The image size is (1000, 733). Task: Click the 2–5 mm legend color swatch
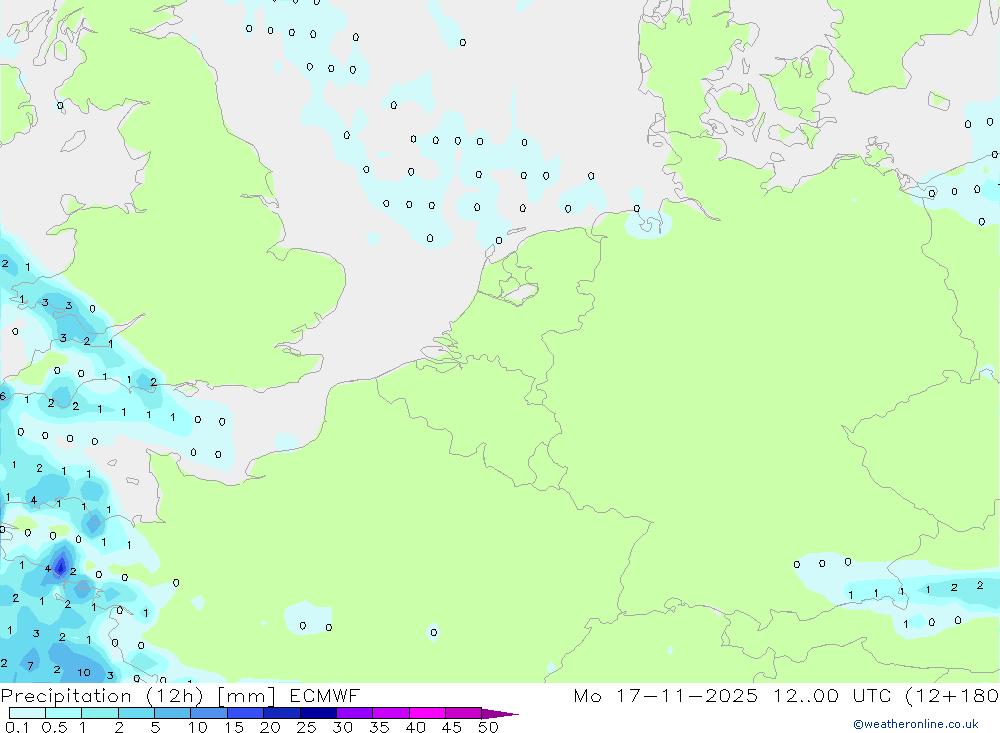tap(136, 713)
